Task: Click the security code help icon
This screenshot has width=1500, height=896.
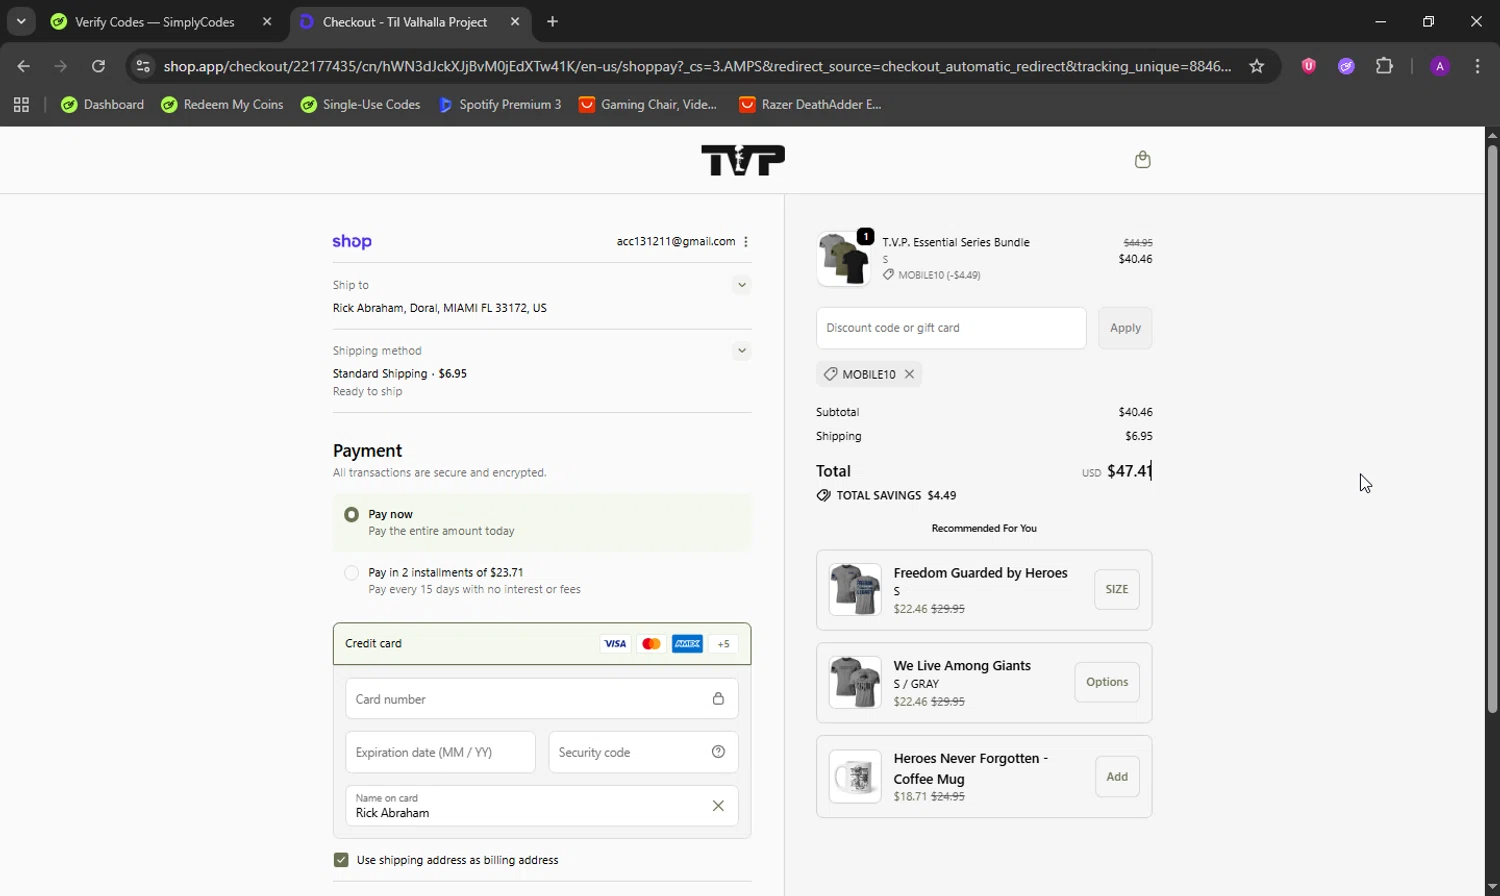Action: tap(718, 752)
